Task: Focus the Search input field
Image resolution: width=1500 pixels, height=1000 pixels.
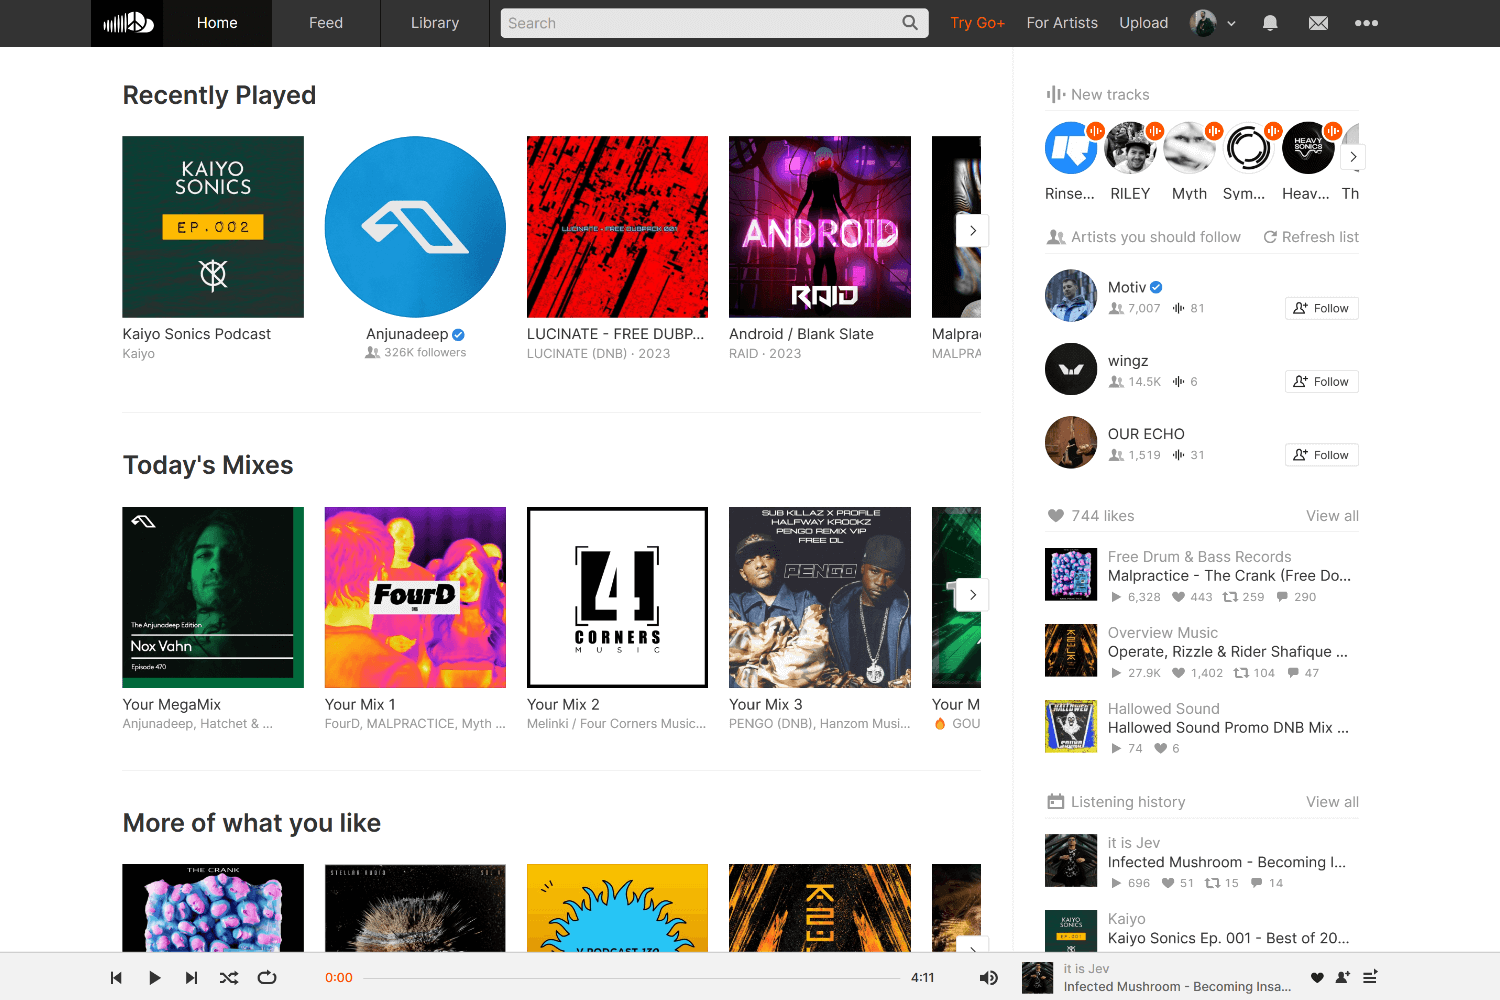Action: (714, 23)
